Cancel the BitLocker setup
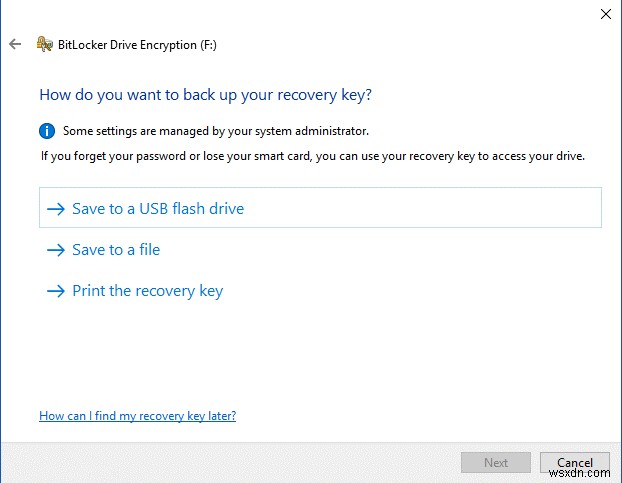 click(575, 462)
